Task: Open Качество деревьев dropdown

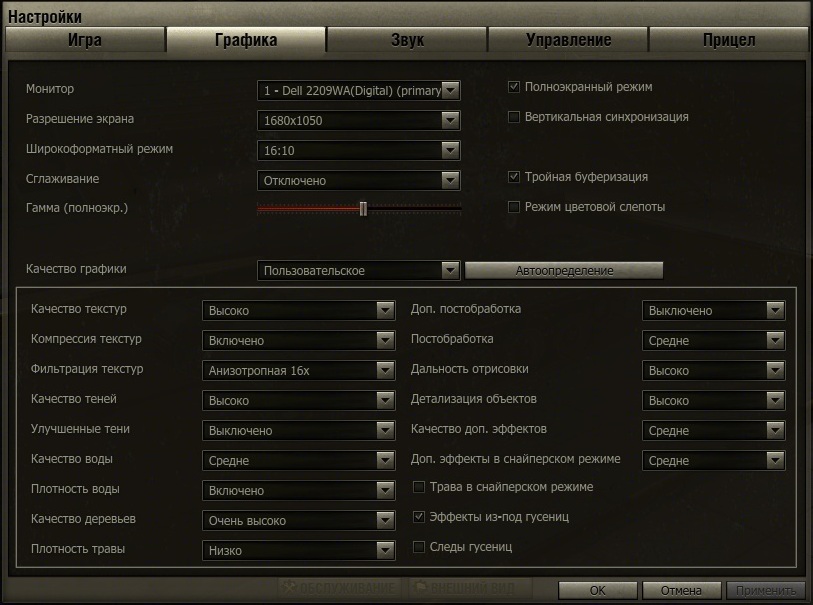Action: click(x=299, y=521)
